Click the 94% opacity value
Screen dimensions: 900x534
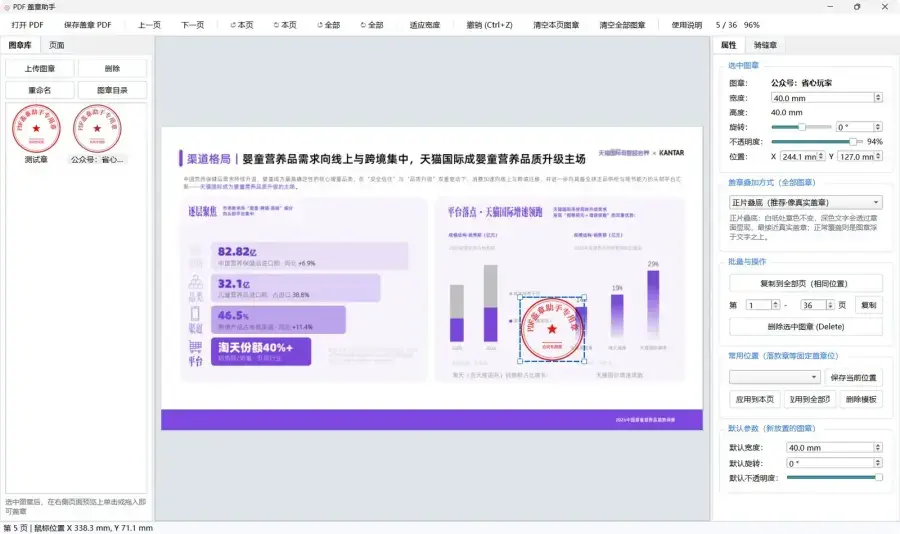tap(875, 141)
